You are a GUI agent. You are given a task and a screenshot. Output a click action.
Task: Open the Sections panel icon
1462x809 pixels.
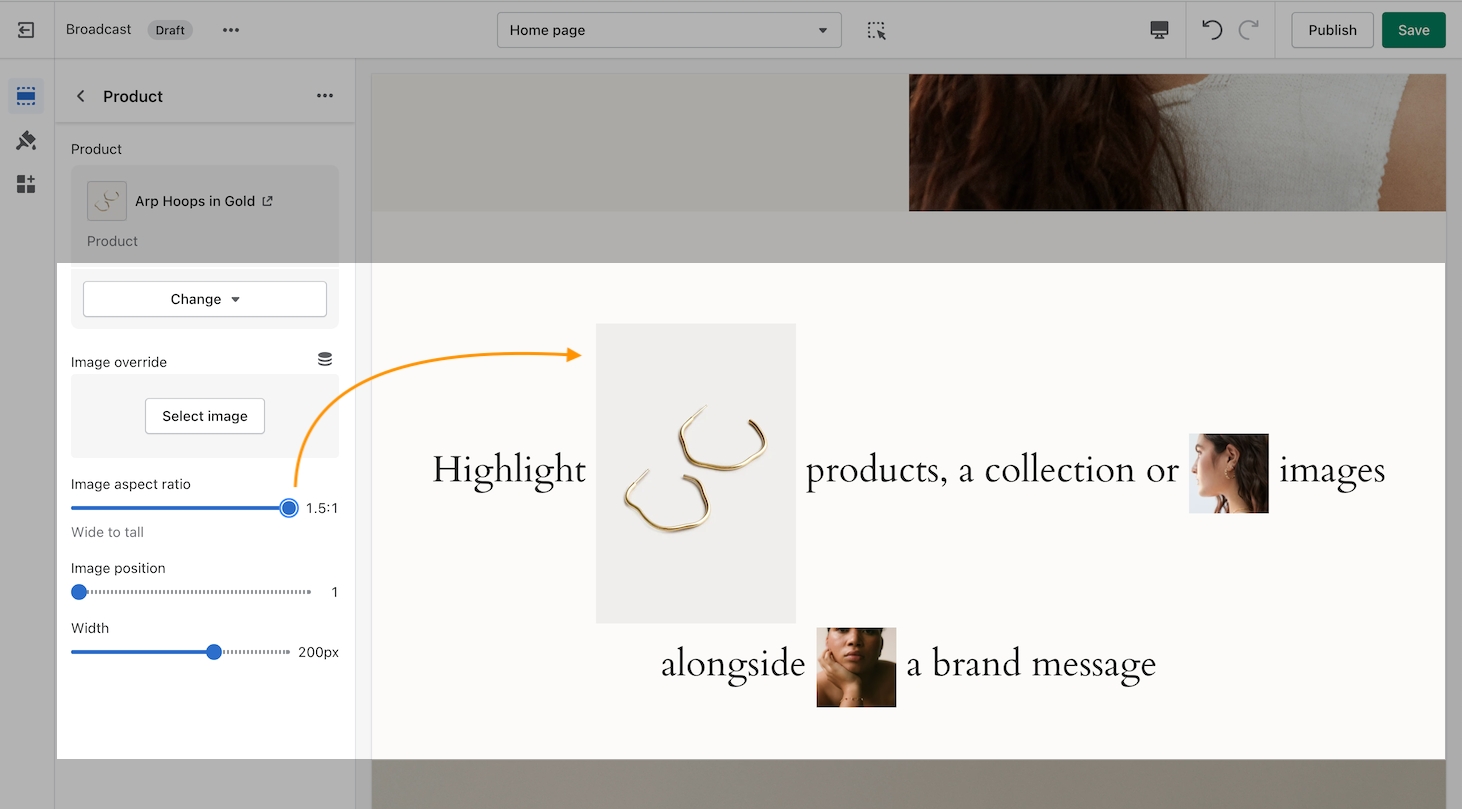click(x=26, y=97)
